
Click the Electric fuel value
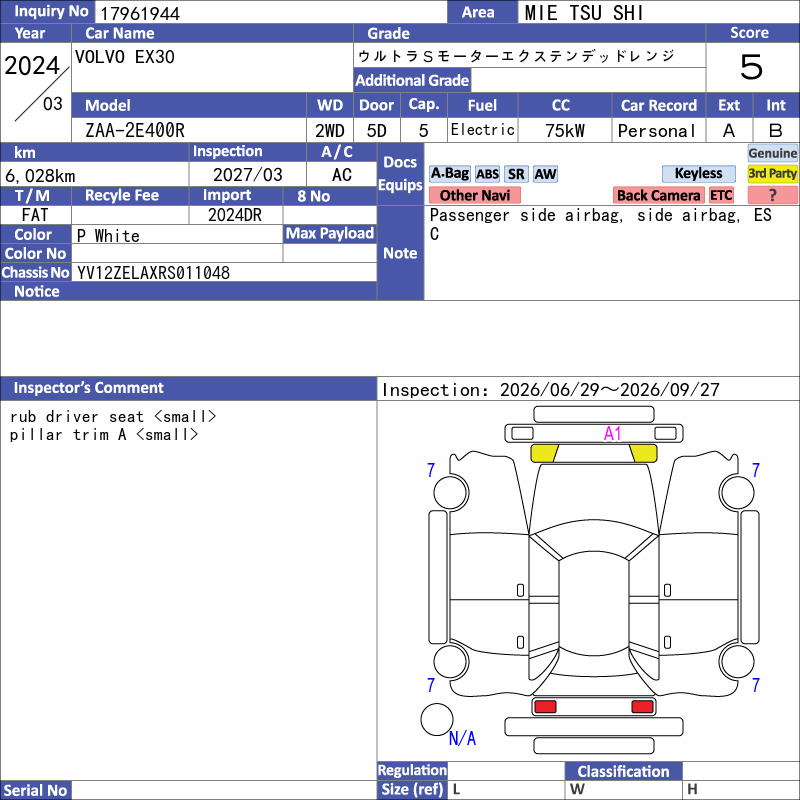coord(483,130)
